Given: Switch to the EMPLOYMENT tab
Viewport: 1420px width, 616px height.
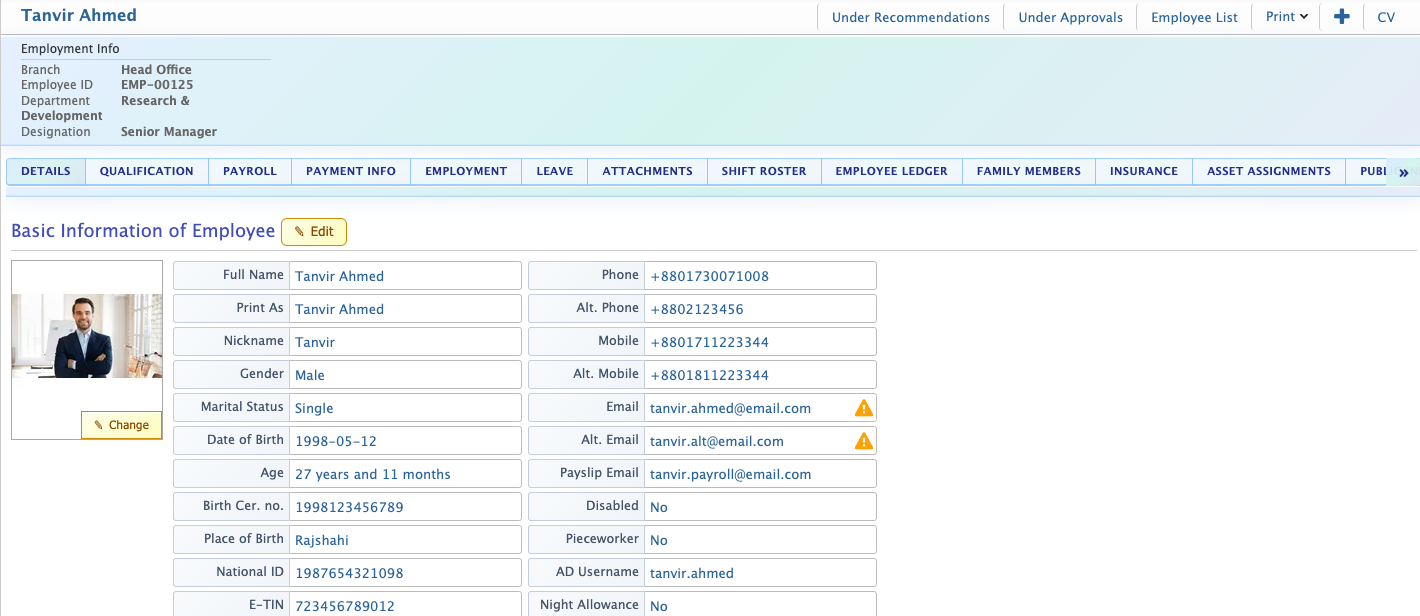Looking at the screenshot, I should 466,171.
